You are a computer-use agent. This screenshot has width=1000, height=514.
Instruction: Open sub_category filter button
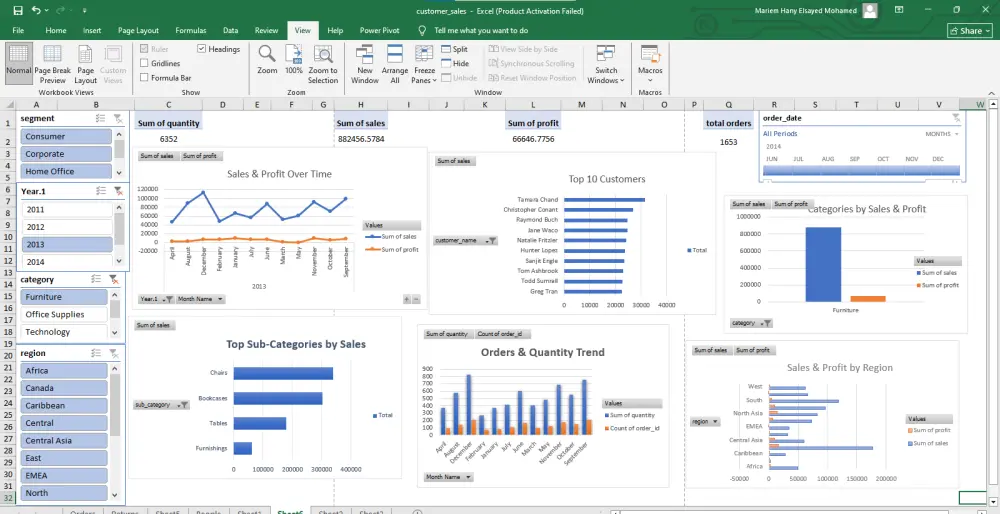pyautogui.click(x=161, y=404)
